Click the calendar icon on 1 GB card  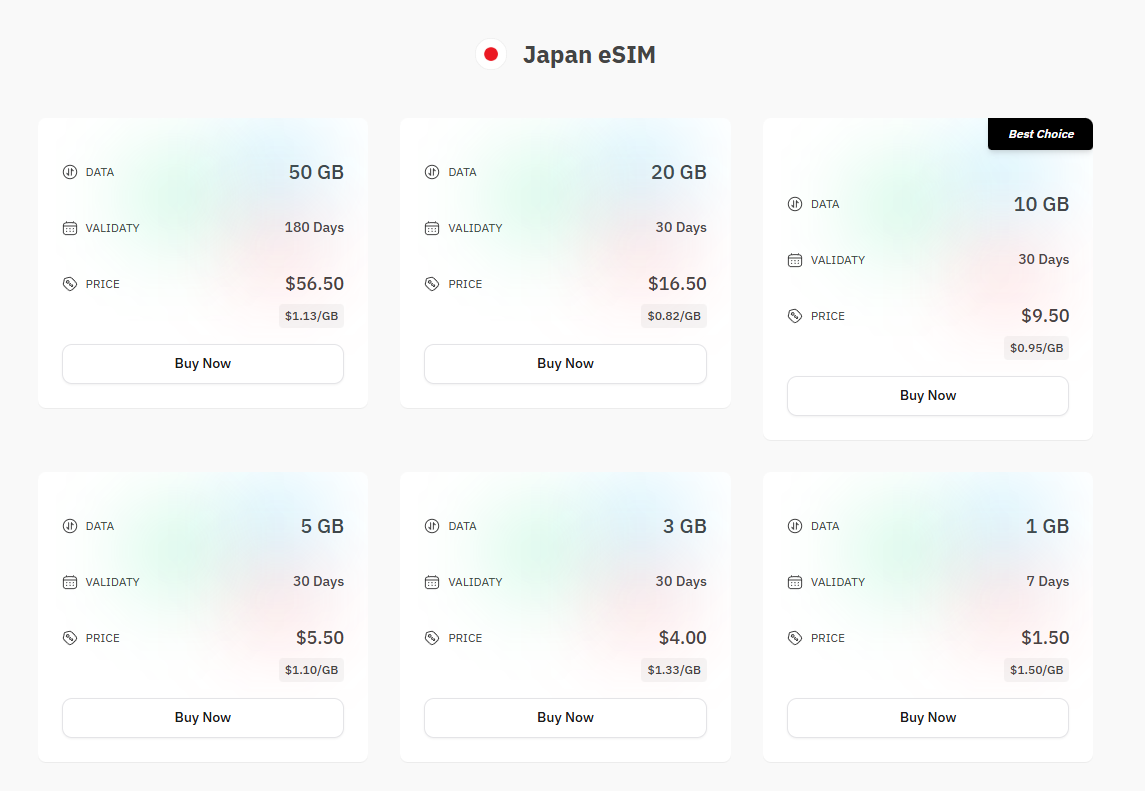(x=794, y=582)
